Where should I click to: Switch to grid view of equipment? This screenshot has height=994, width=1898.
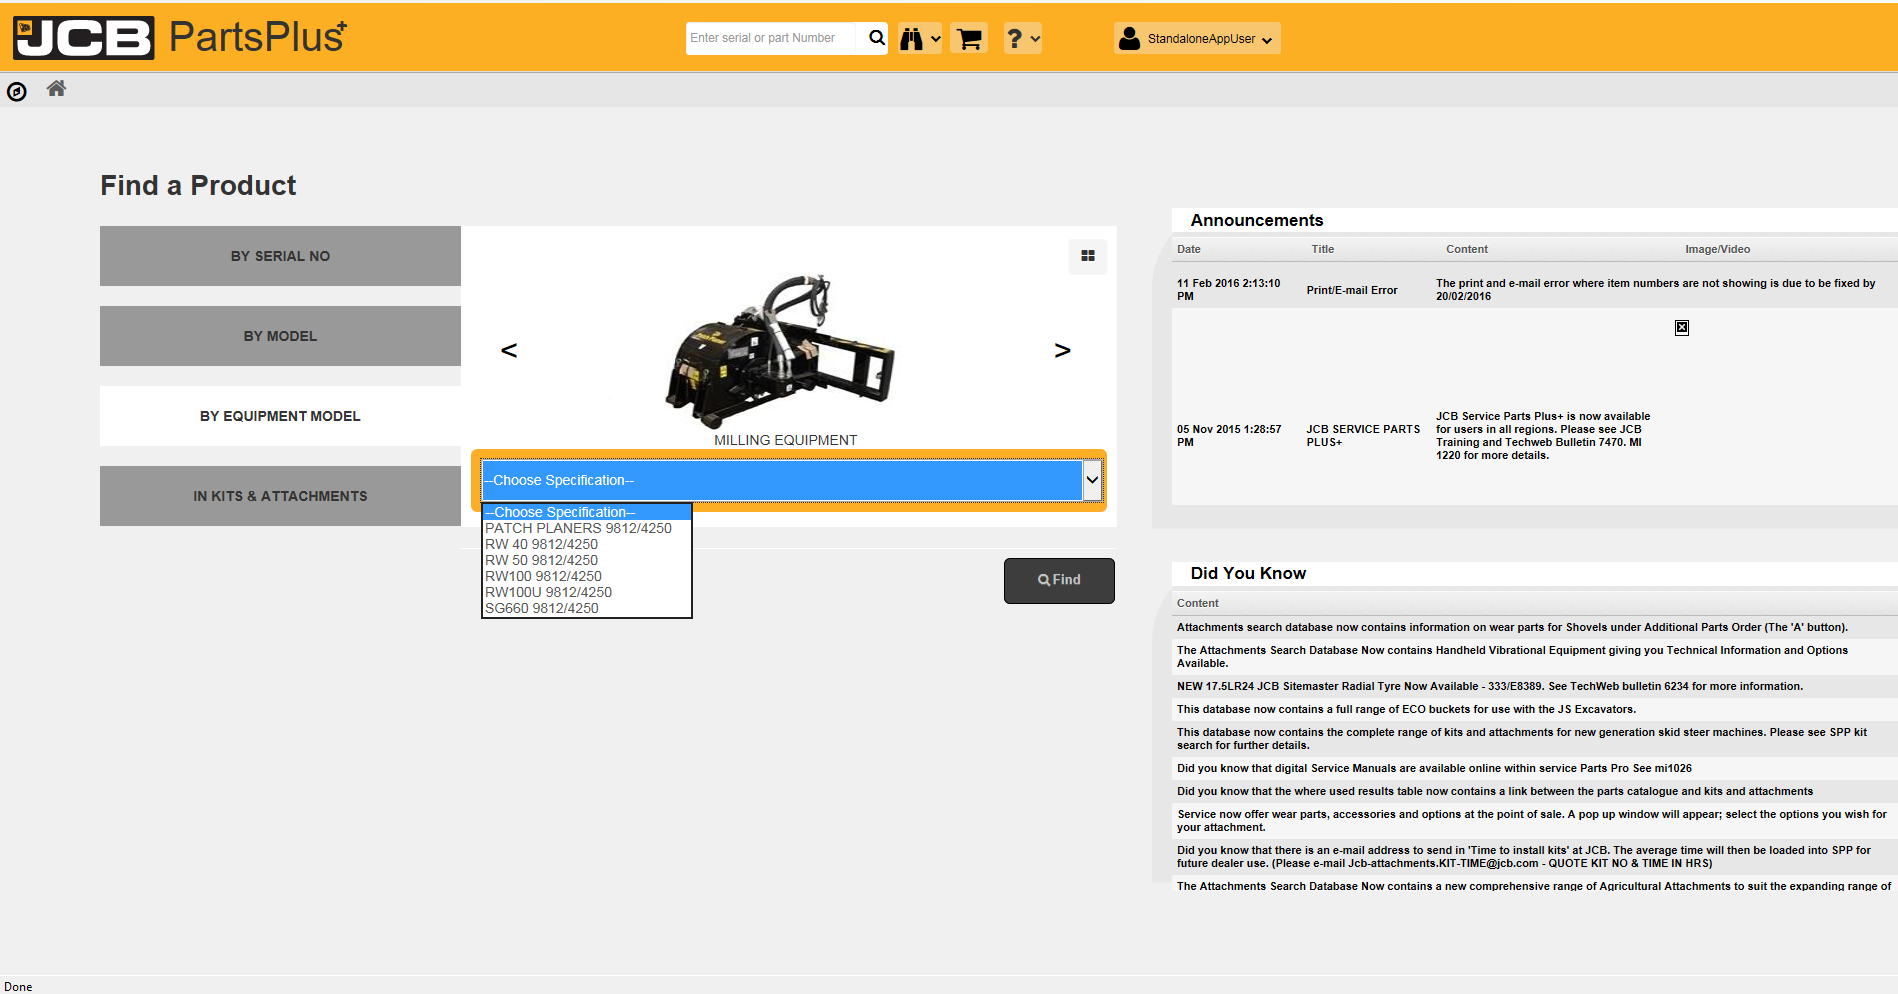click(x=1088, y=256)
